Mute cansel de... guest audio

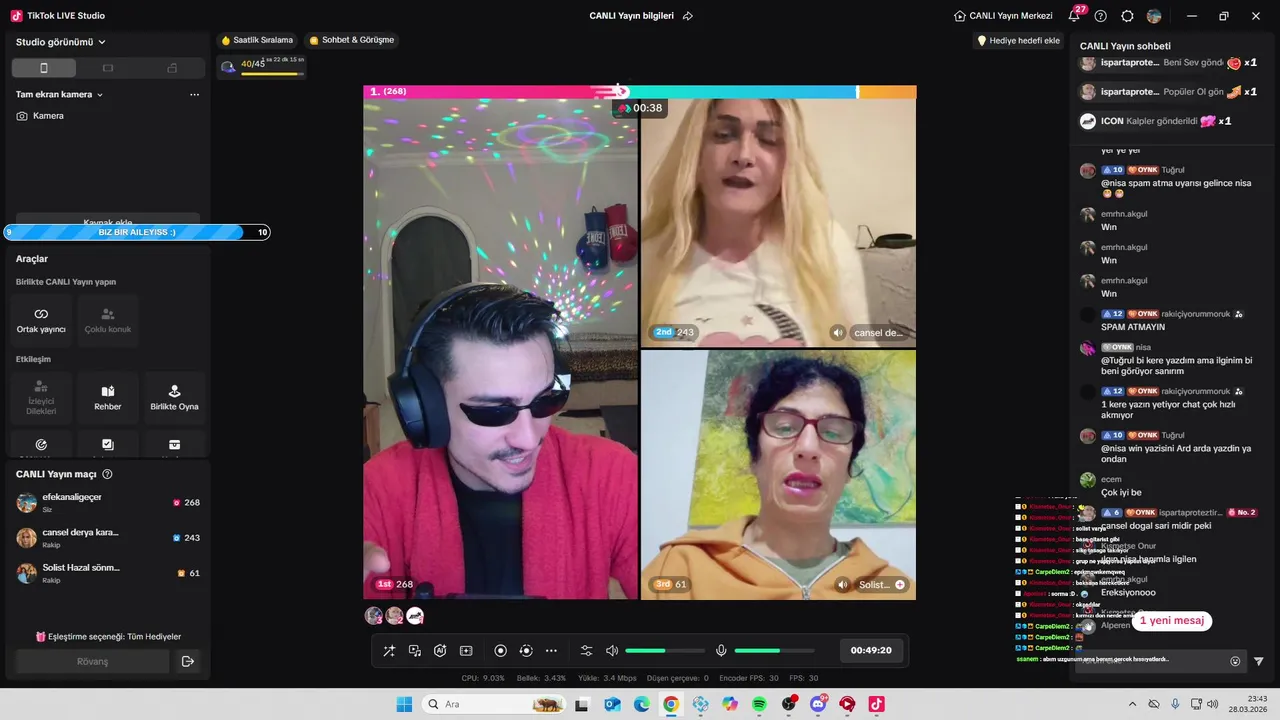click(x=838, y=332)
